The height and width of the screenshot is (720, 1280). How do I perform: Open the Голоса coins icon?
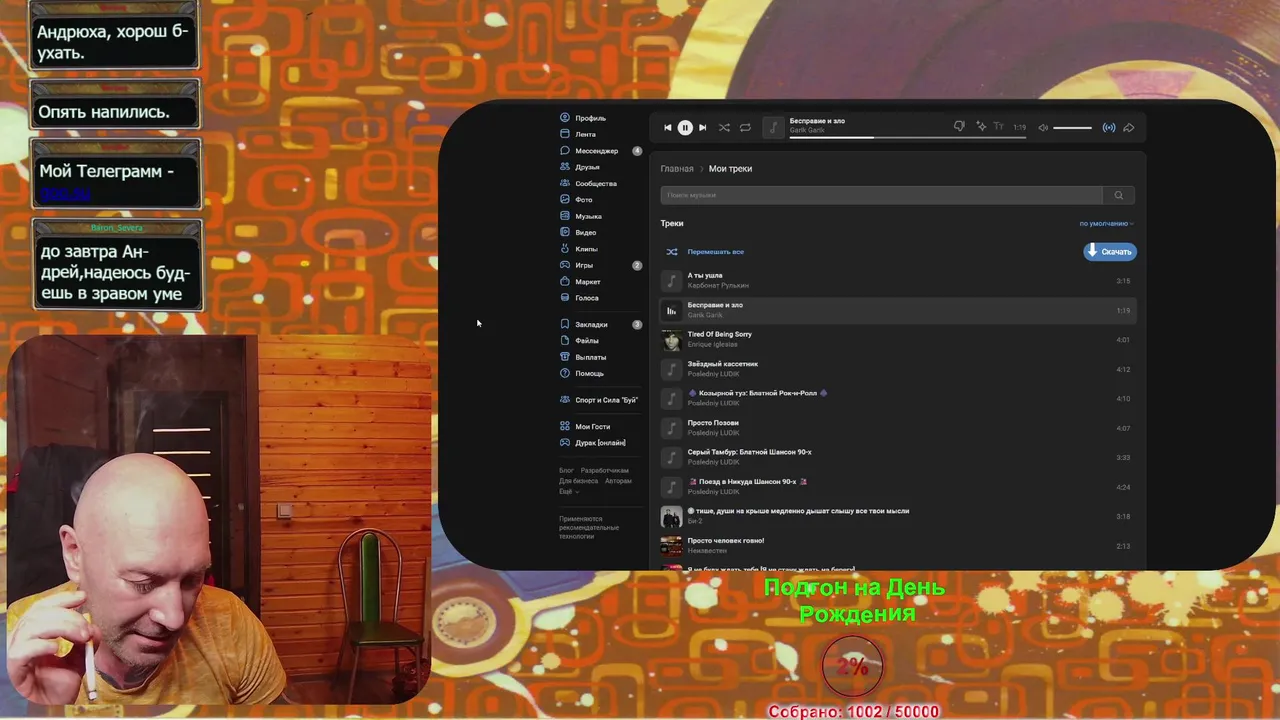click(x=565, y=298)
